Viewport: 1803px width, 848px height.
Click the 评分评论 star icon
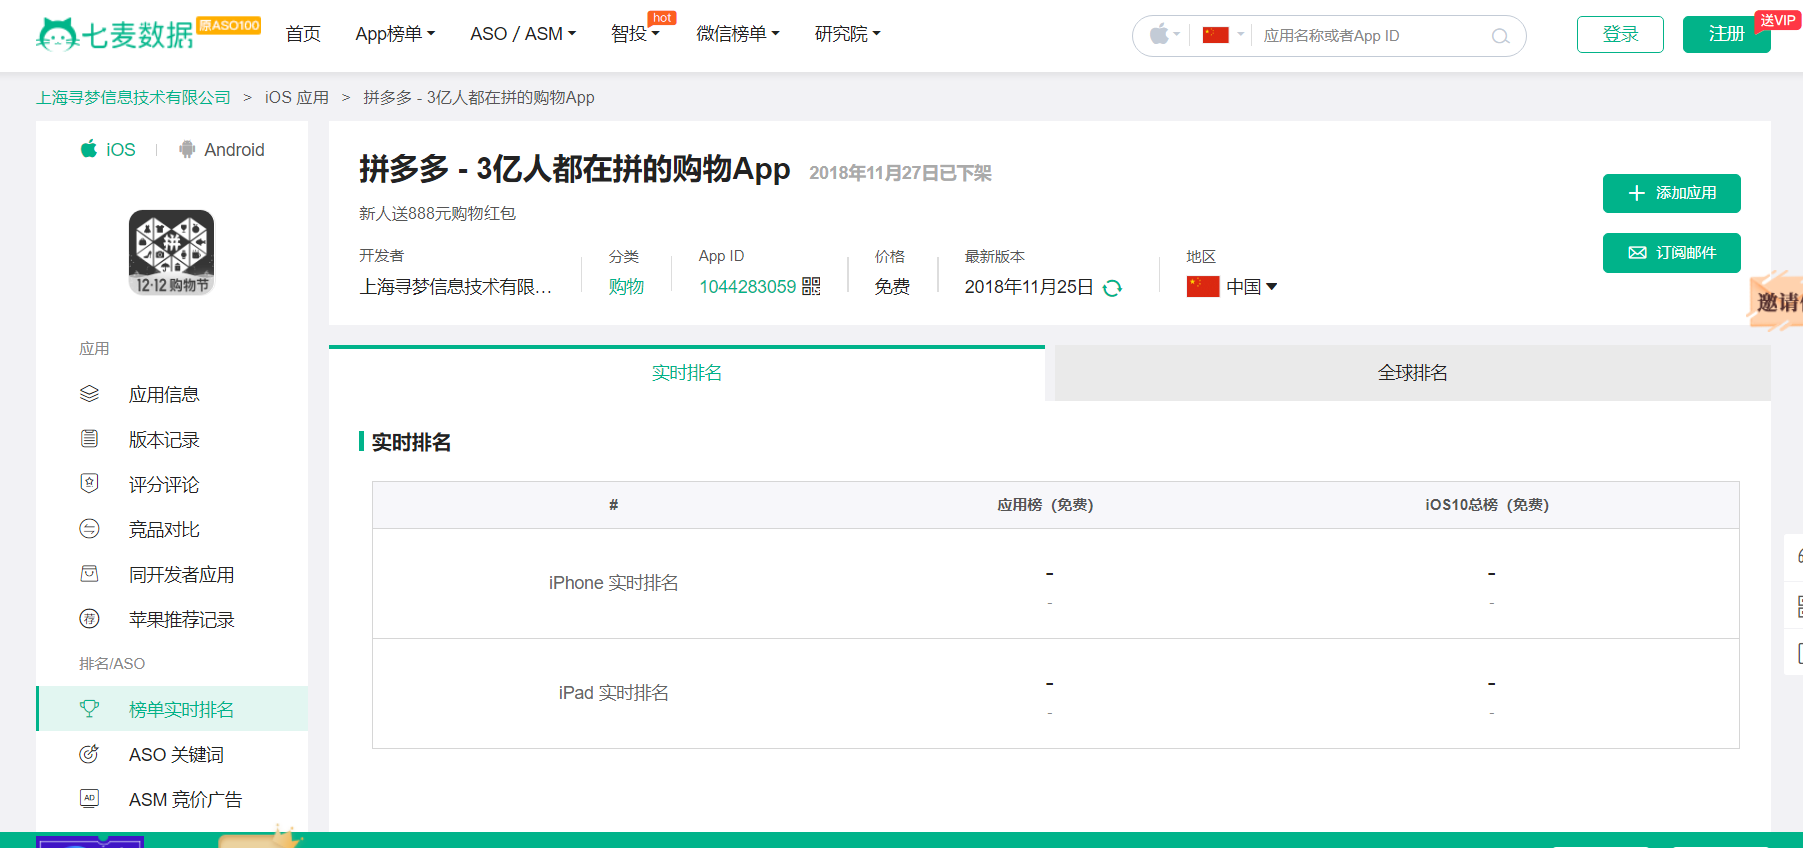tap(89, 484)
